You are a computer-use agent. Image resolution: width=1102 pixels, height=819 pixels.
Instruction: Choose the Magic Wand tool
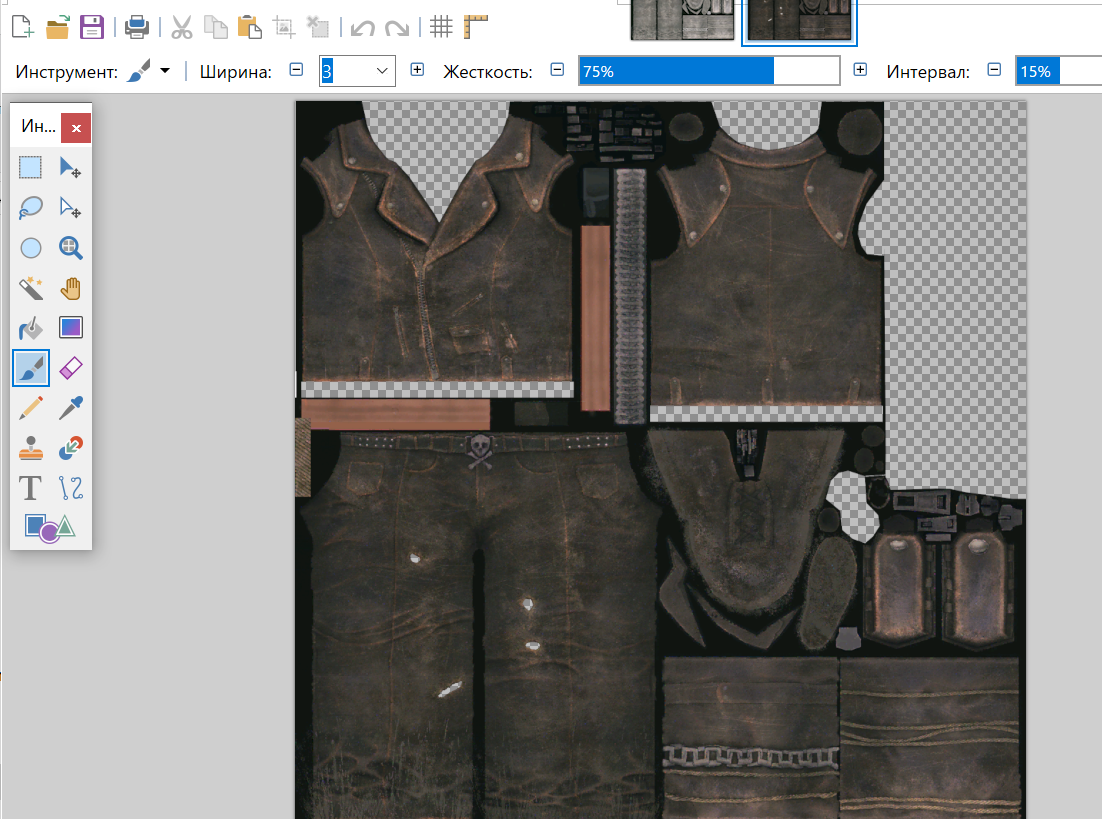31,288
